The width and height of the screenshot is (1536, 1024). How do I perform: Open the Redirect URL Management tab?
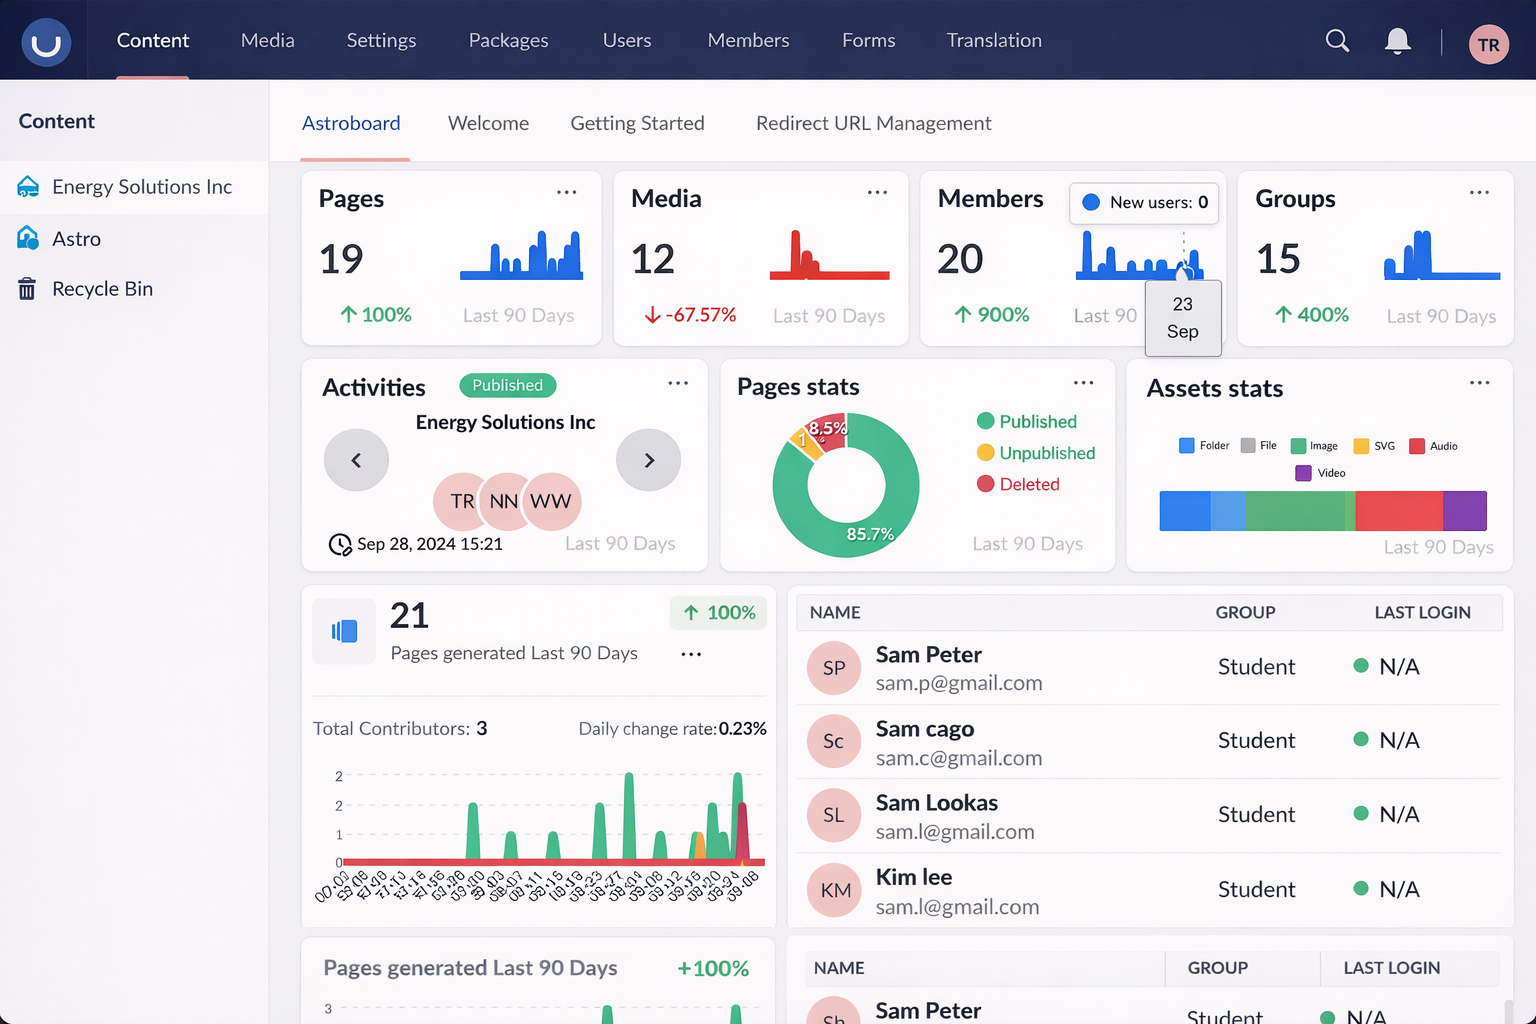click(x=873, y=123)
